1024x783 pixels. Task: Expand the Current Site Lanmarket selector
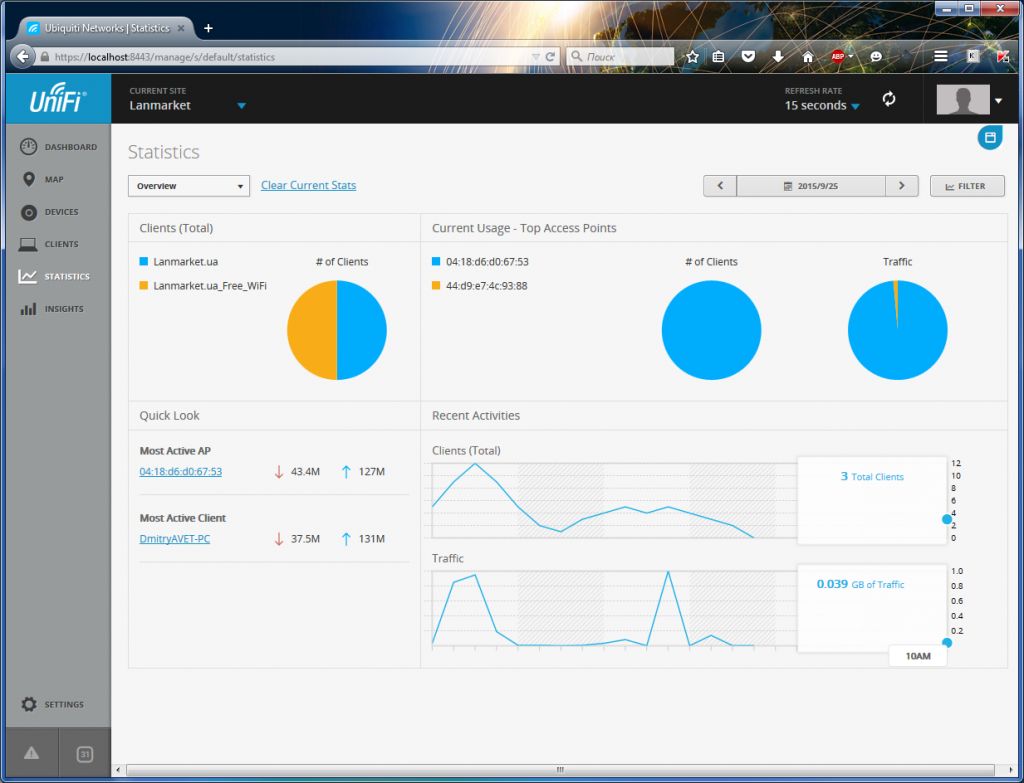coord(241,105)
